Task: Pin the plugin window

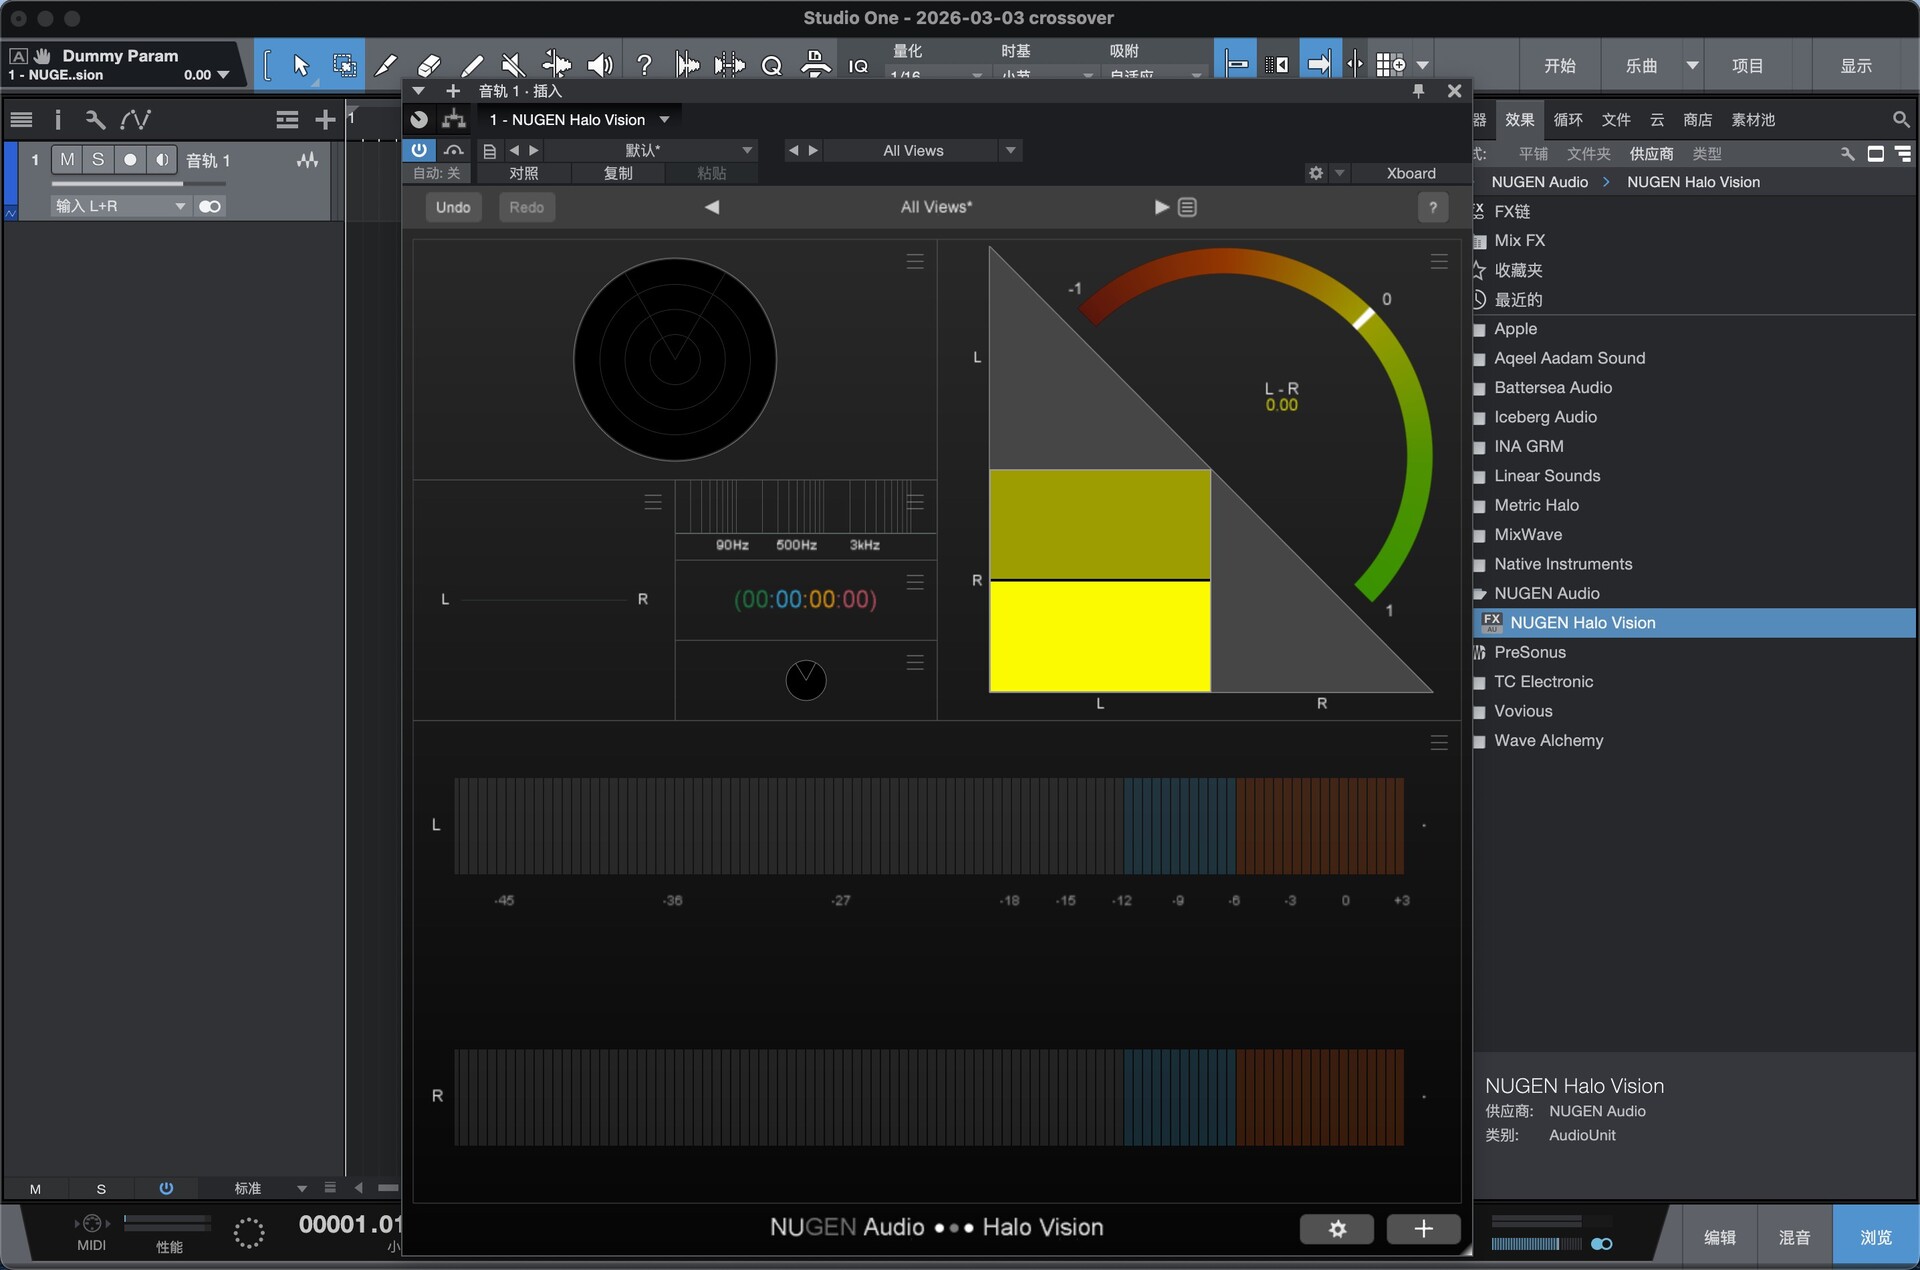Action: 1418,91
